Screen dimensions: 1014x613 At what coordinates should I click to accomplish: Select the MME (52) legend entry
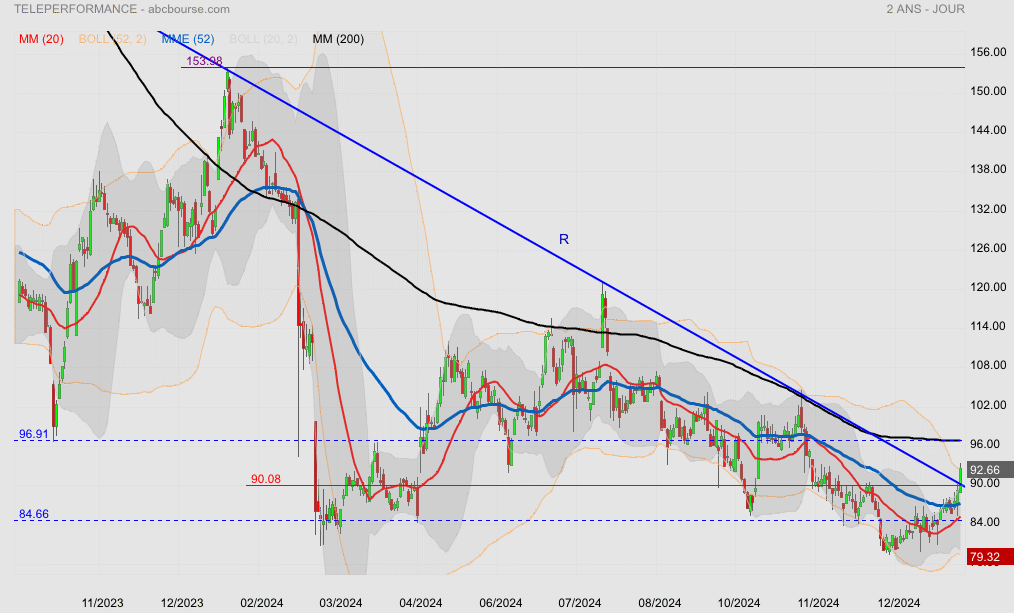188,39
